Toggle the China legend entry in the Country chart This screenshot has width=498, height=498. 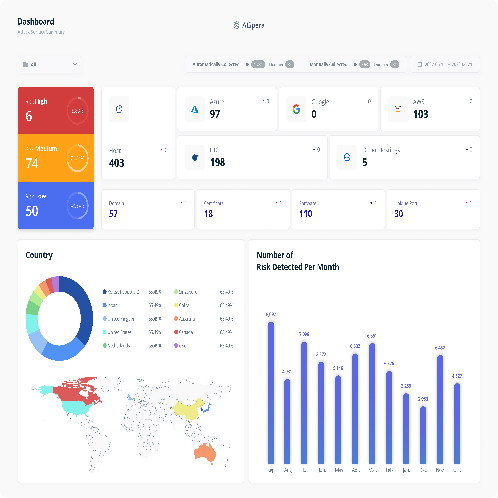coord(182,305)
